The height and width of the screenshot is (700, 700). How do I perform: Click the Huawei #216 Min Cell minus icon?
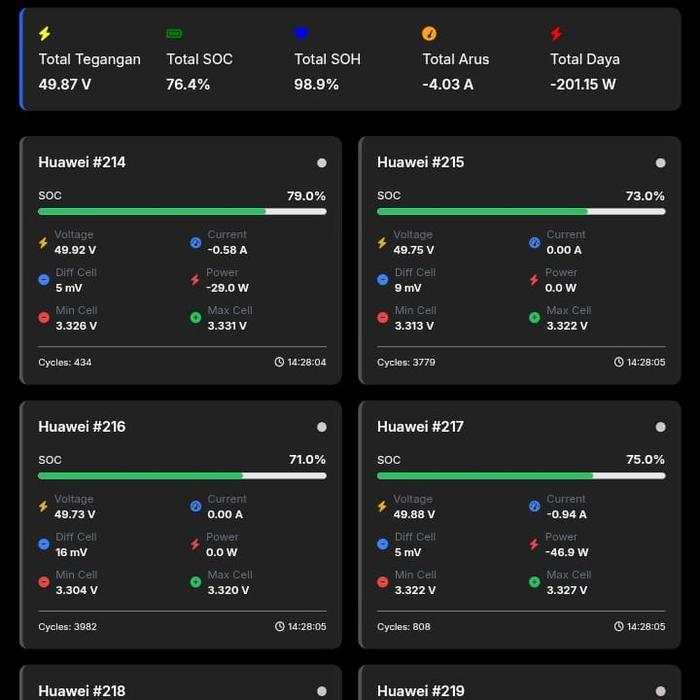coord(43,582)
